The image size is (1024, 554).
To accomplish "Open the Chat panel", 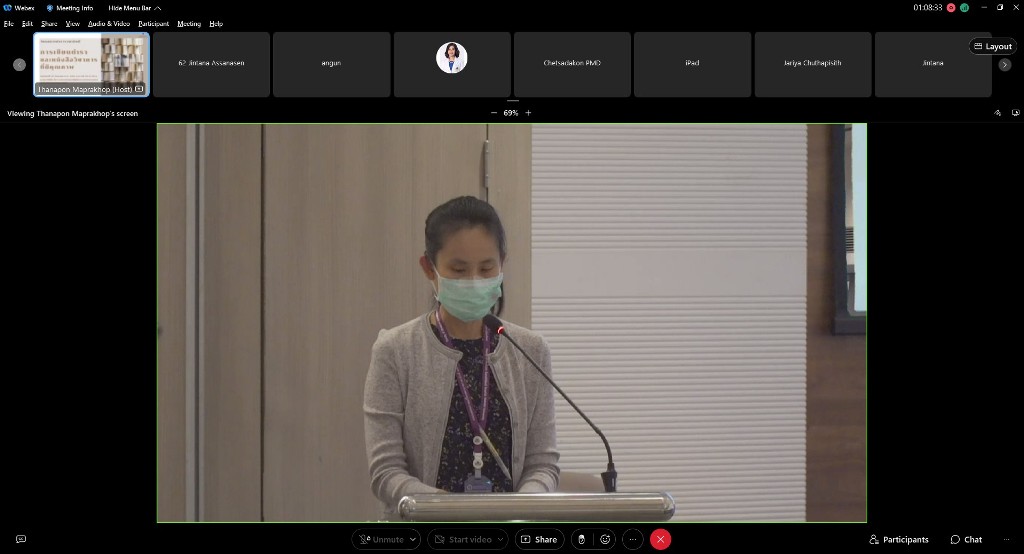I will [x=966, y=539].
